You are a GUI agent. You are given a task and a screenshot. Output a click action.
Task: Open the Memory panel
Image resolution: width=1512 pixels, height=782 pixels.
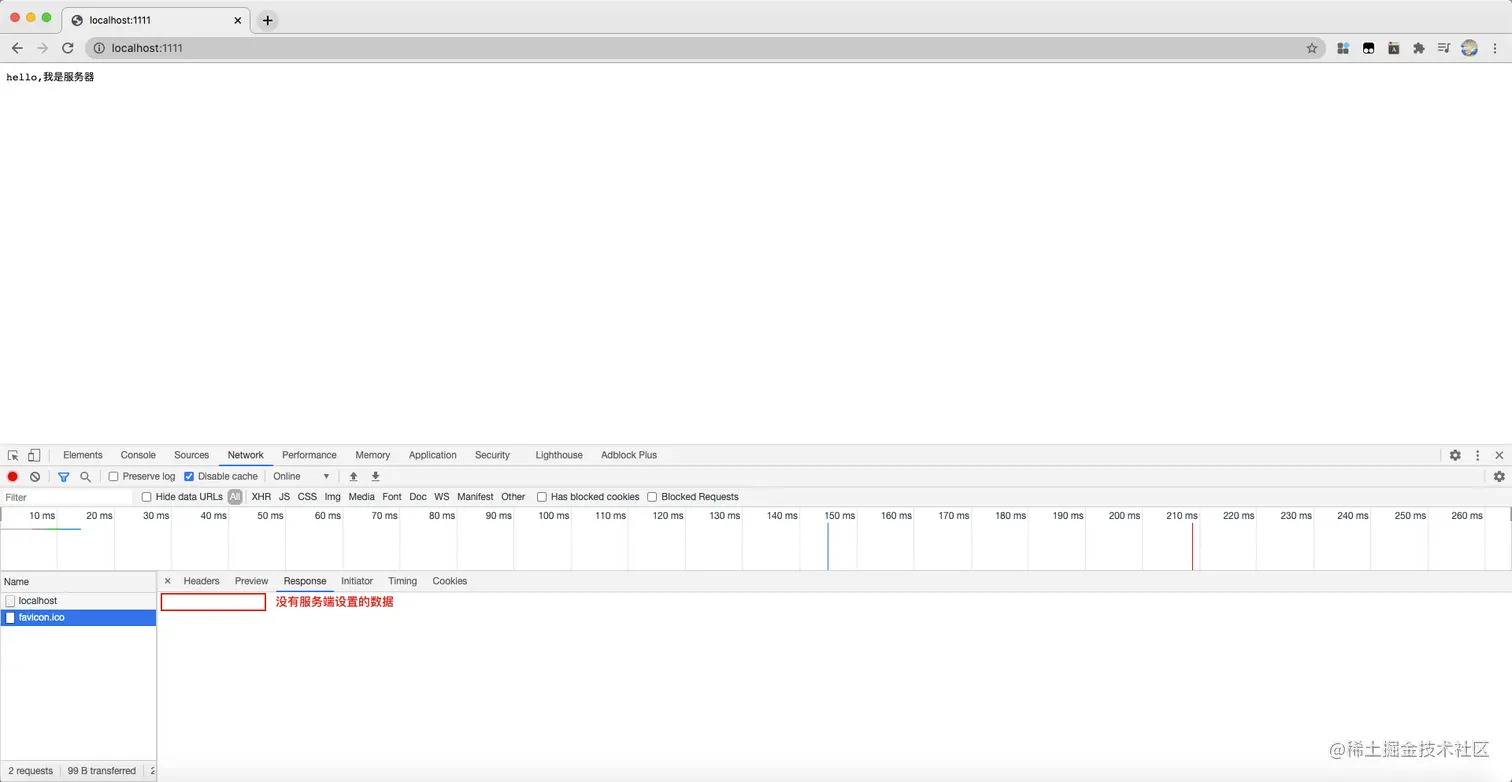click(372, 455)
